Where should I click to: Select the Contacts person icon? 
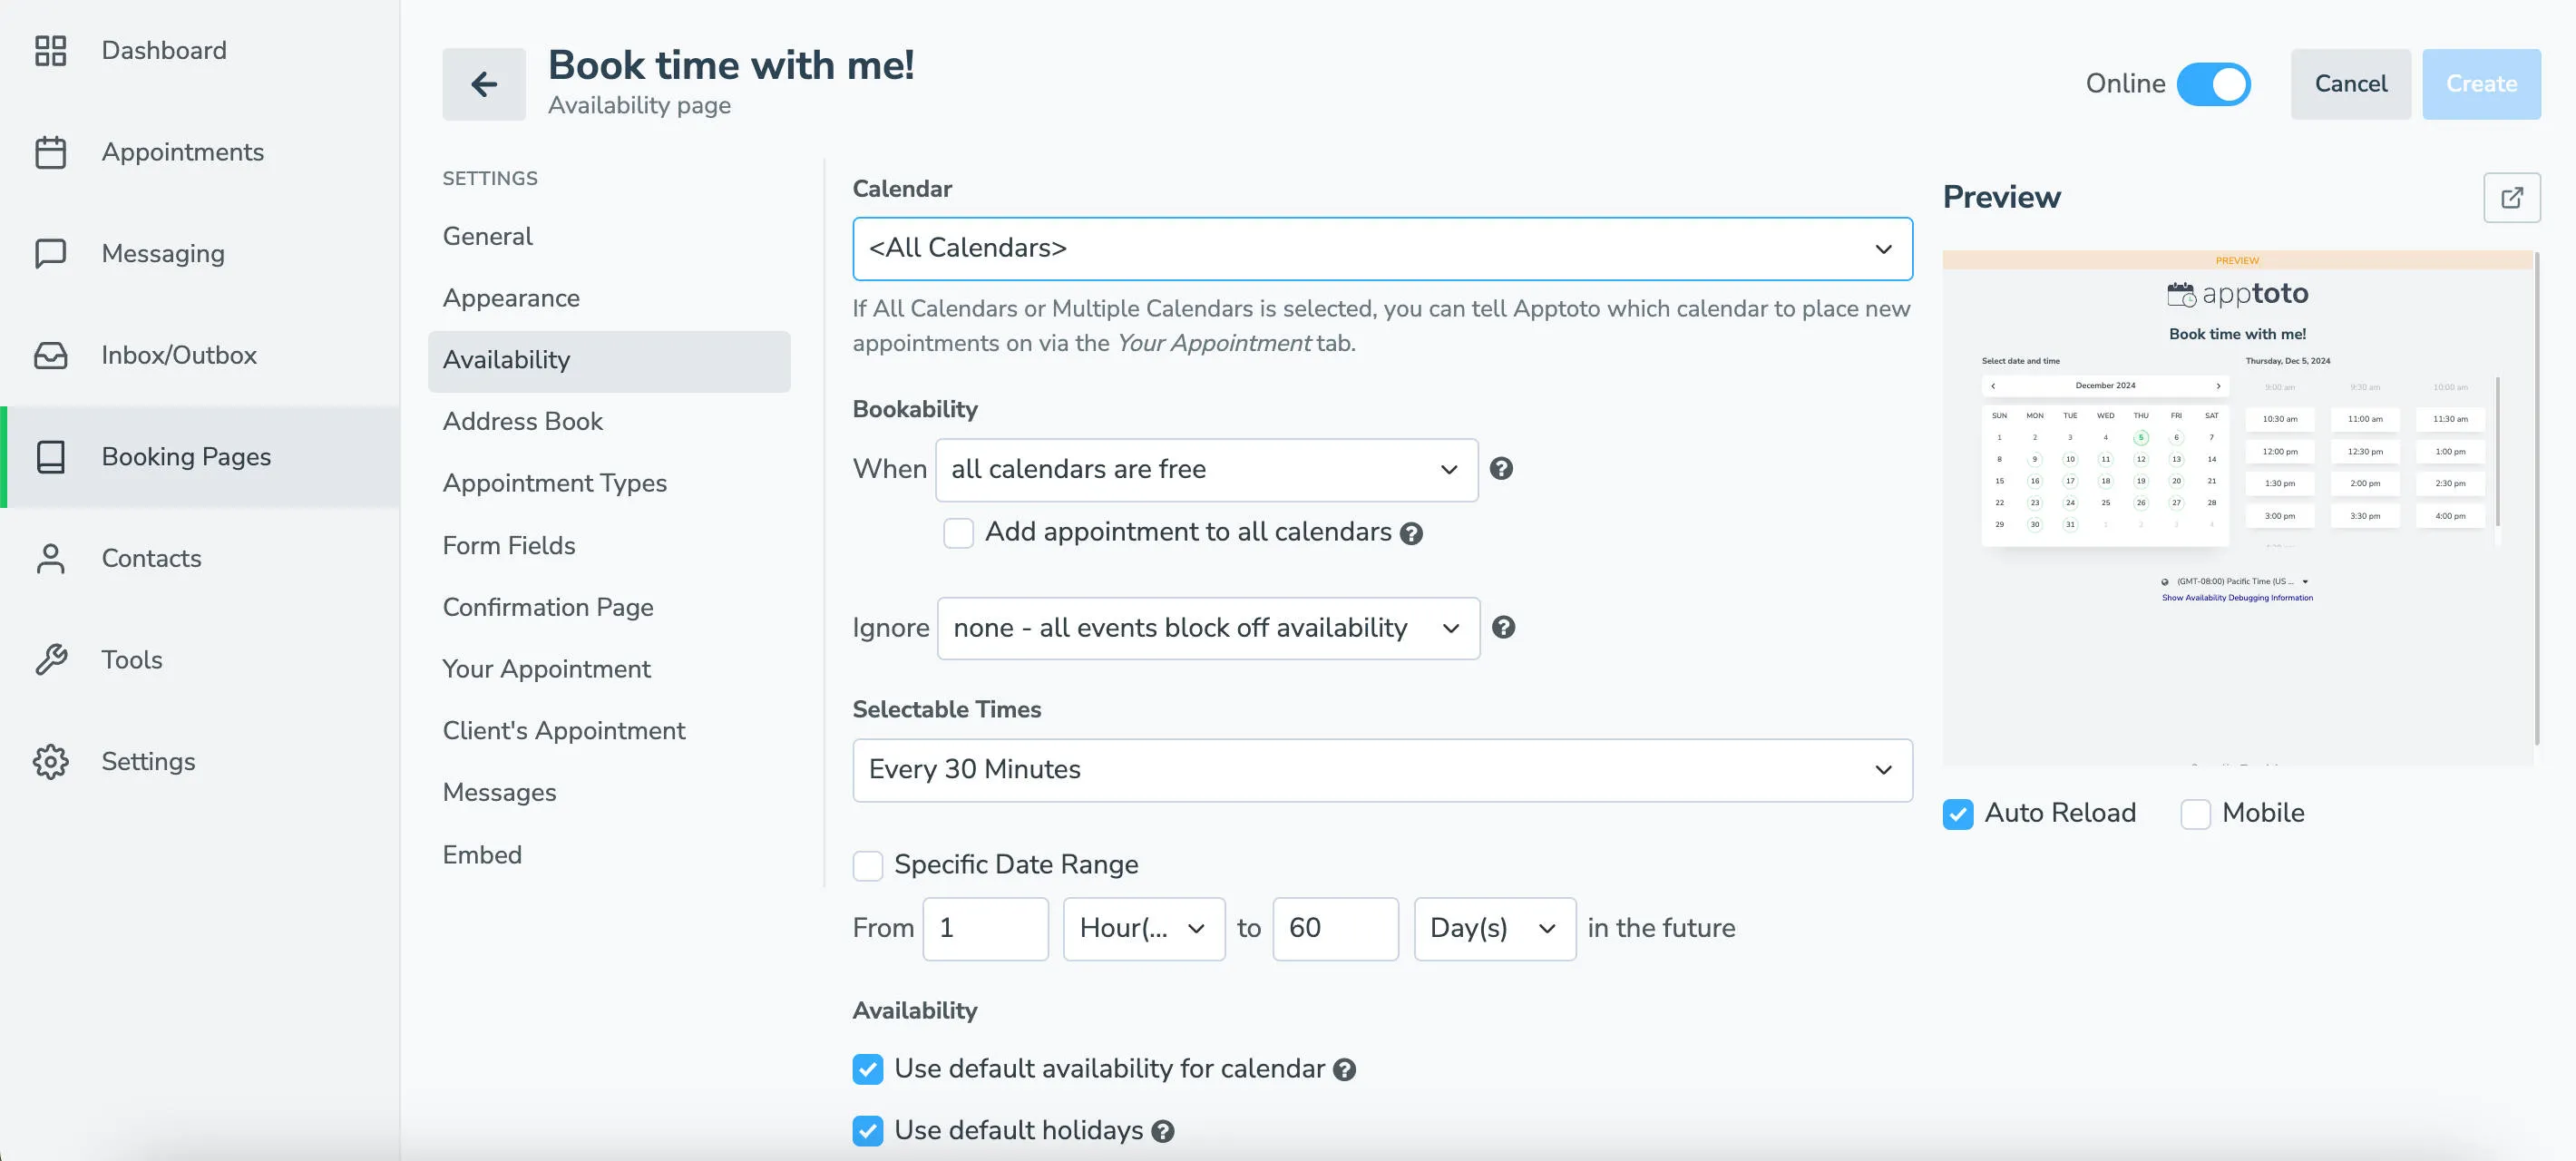pos(51,558)
